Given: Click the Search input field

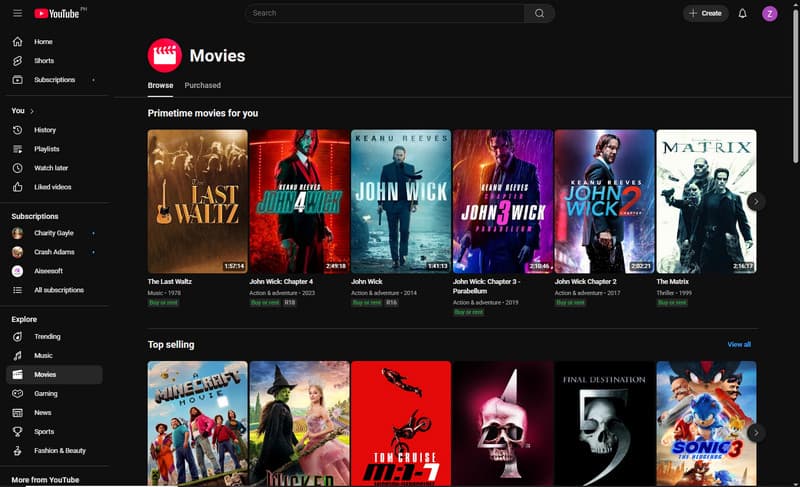Looking at the screenshot, I should [x=385, y=13].
